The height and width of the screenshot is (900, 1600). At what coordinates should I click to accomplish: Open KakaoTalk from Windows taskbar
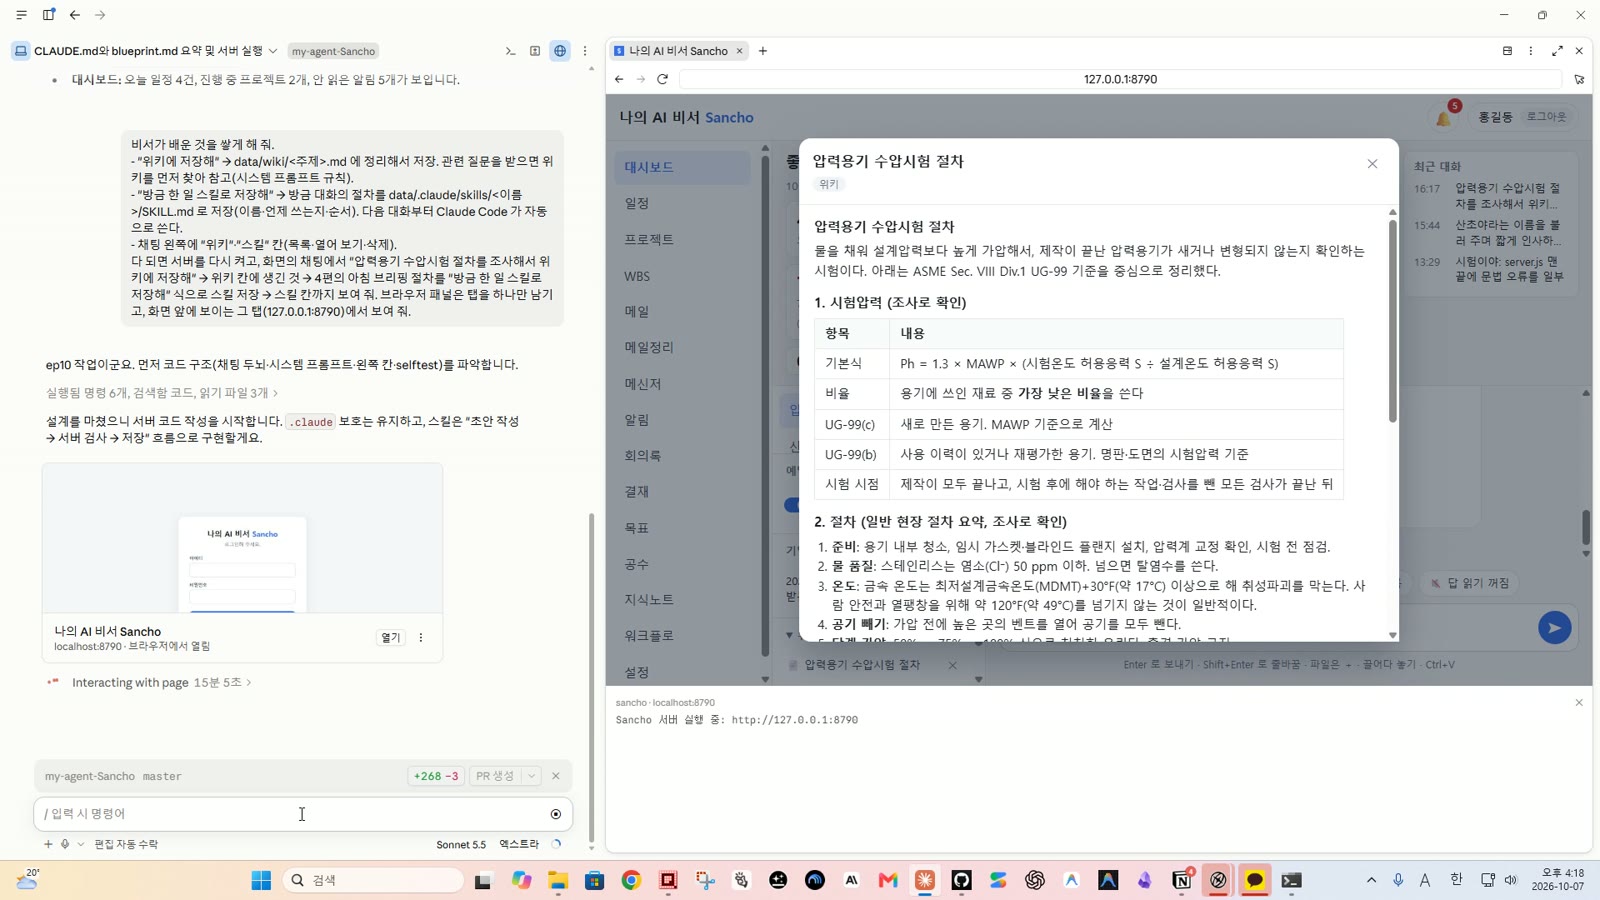1255,880
